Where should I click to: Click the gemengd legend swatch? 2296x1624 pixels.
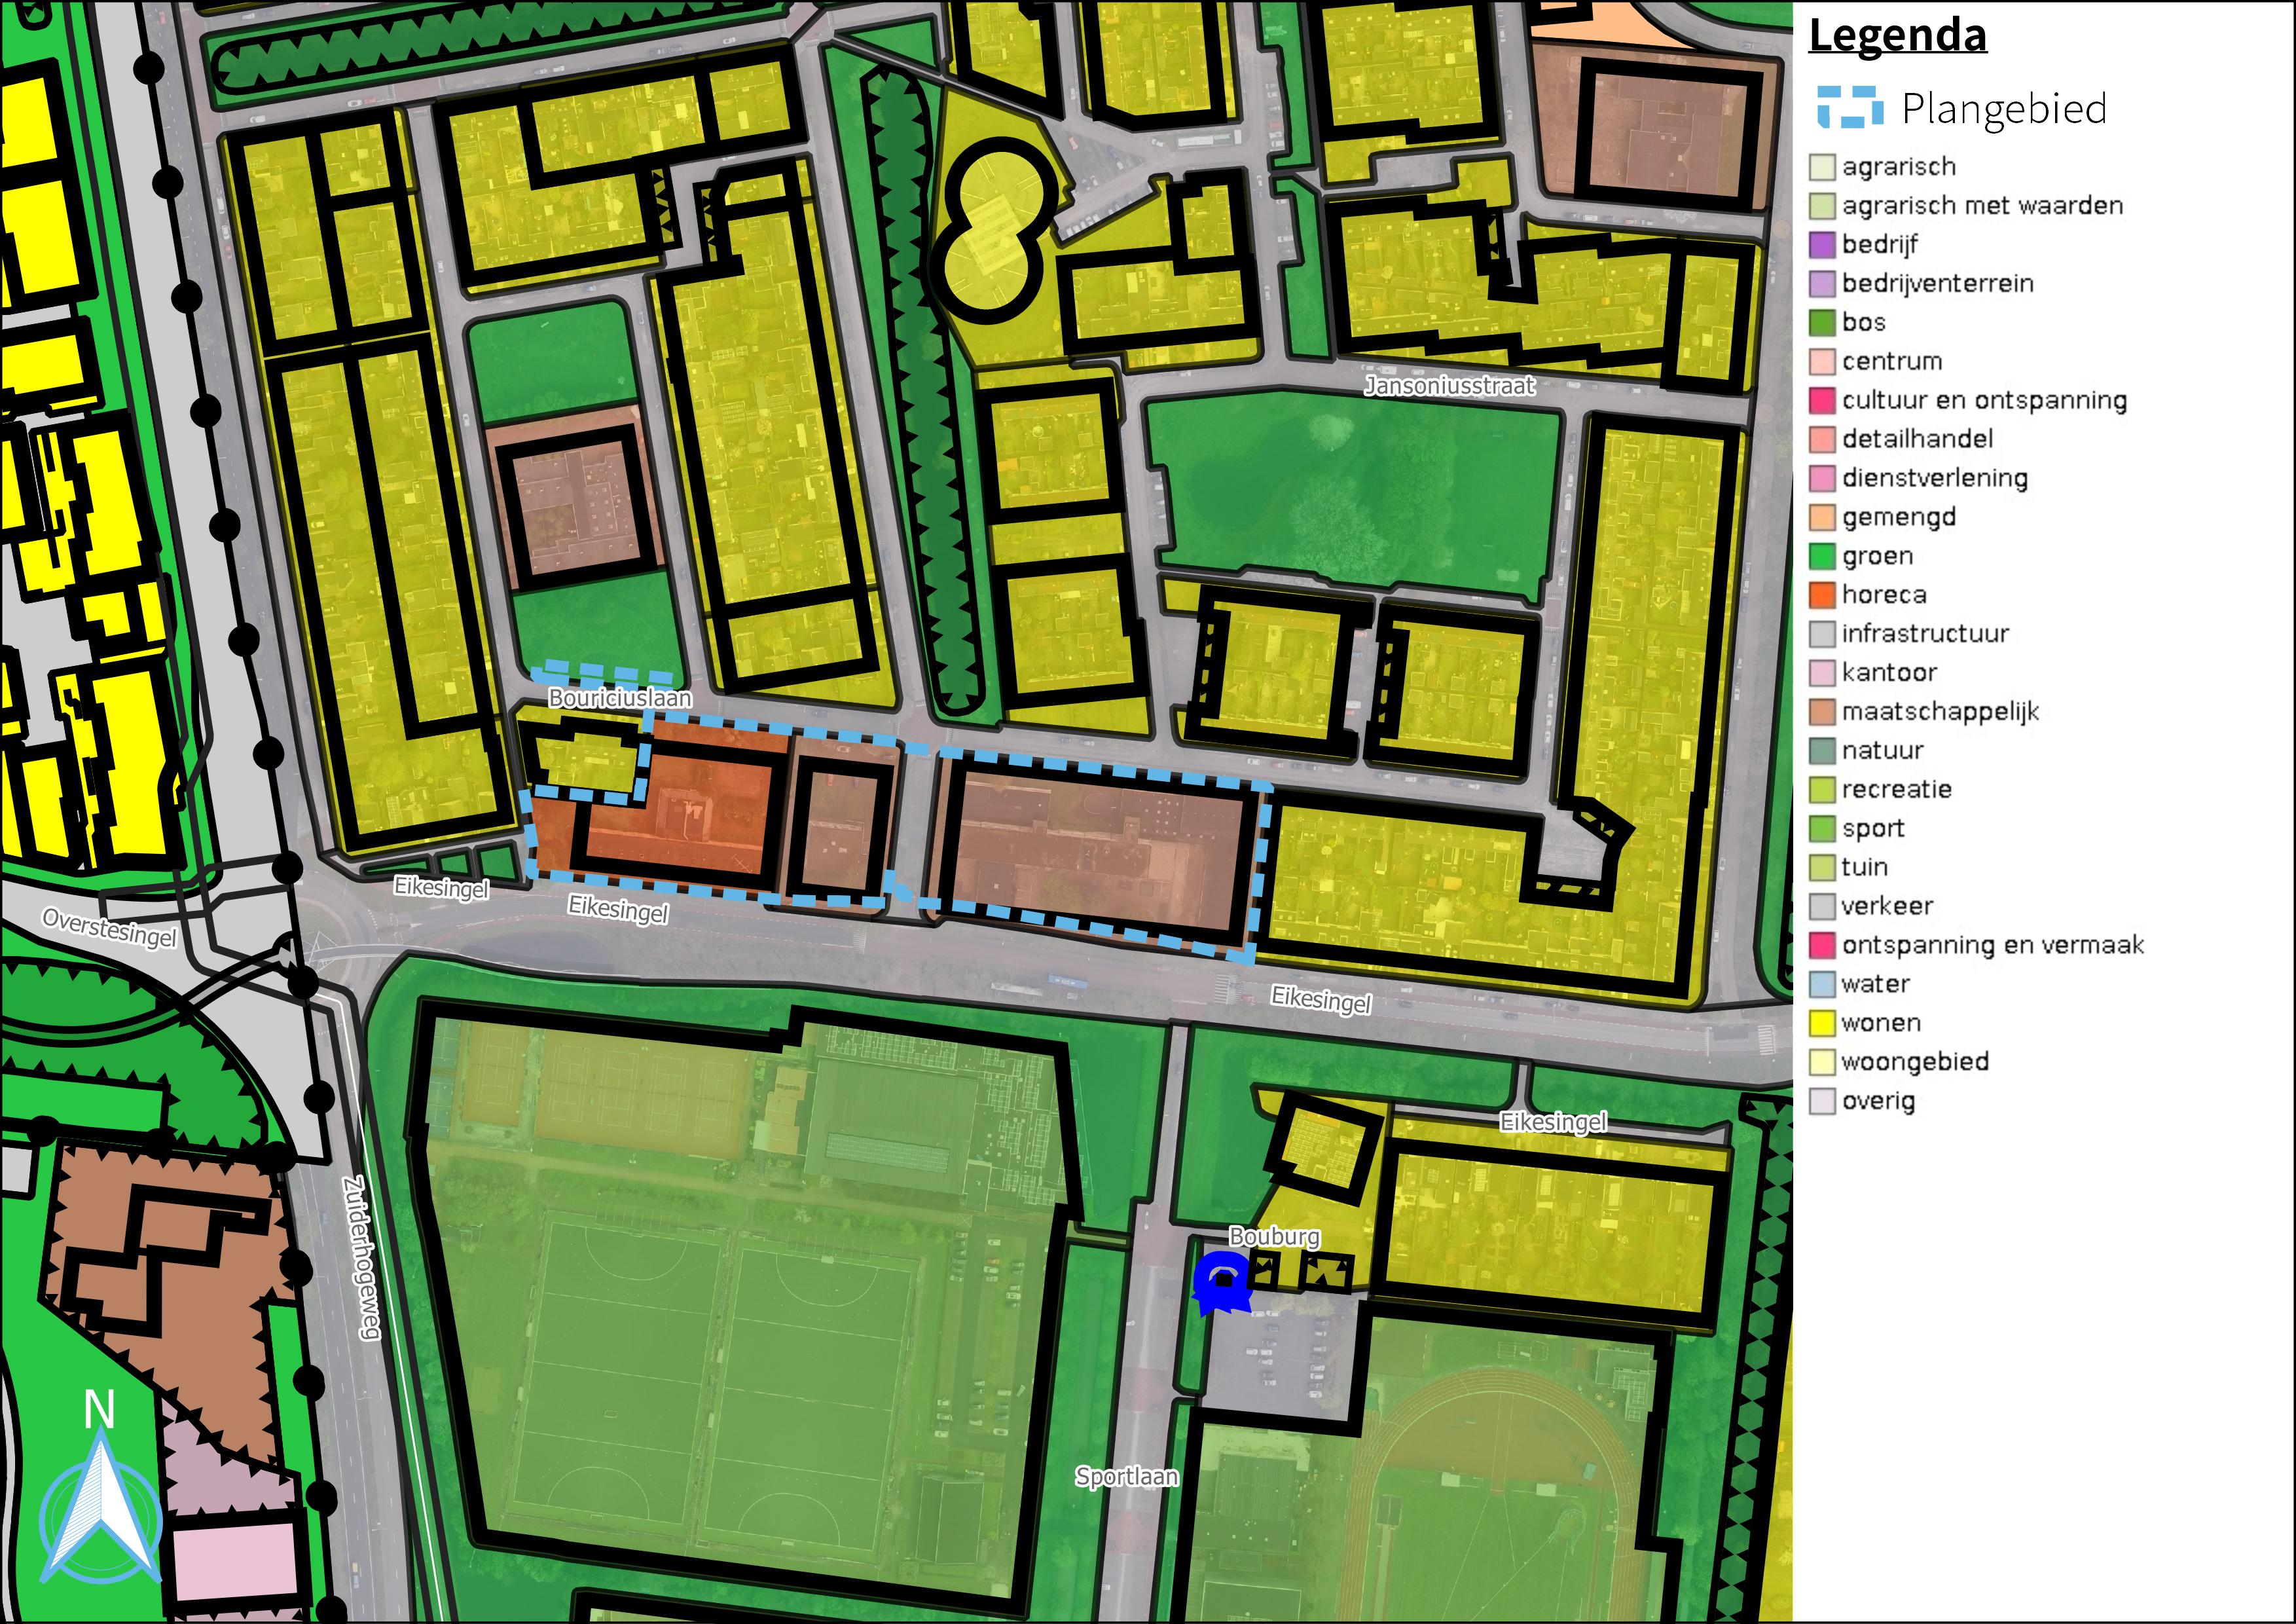pos(1822,517)
